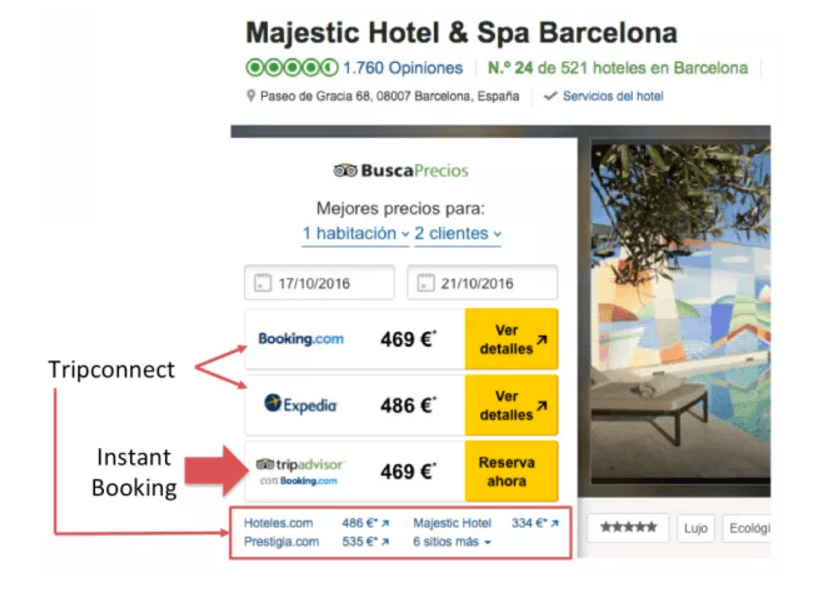The height and width of the screenshot is (589, 813).
Task: Click the check-out calendar icon
Action: tap(426, 283)
